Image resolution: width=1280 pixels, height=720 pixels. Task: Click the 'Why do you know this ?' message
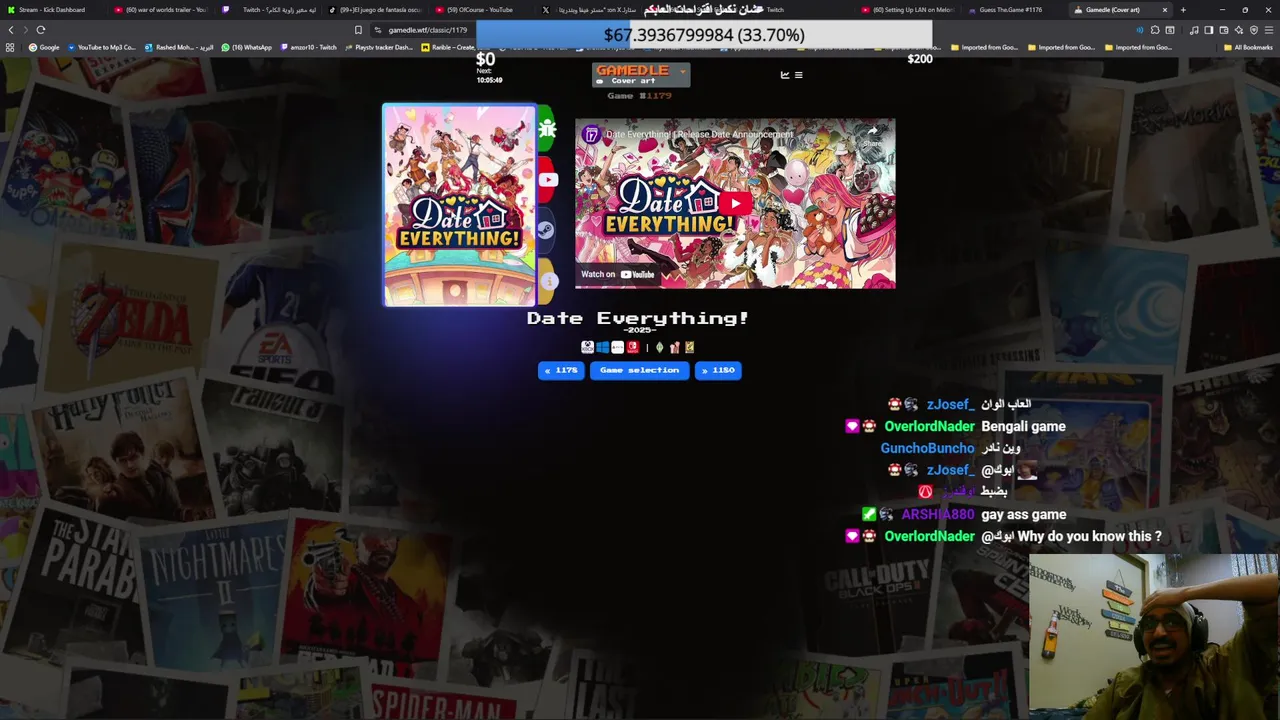1090,536
